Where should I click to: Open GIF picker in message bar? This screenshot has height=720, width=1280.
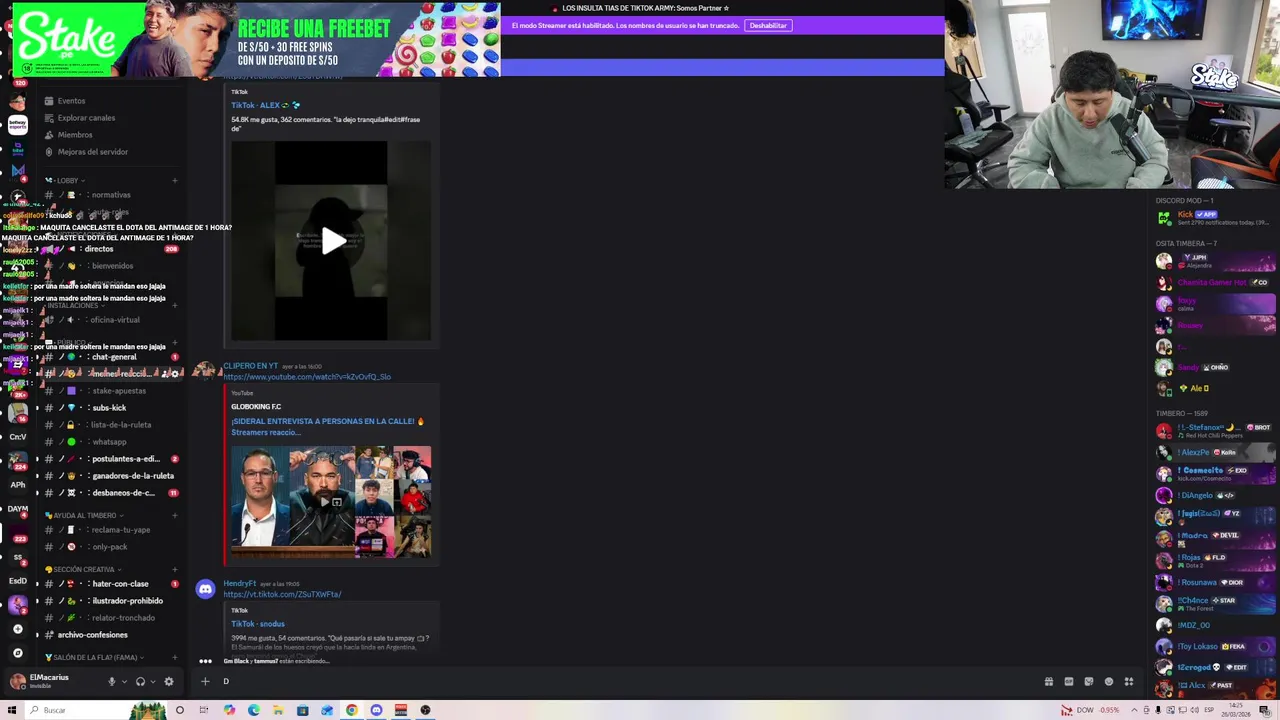pyautogui.click(x=1069, y=682)
